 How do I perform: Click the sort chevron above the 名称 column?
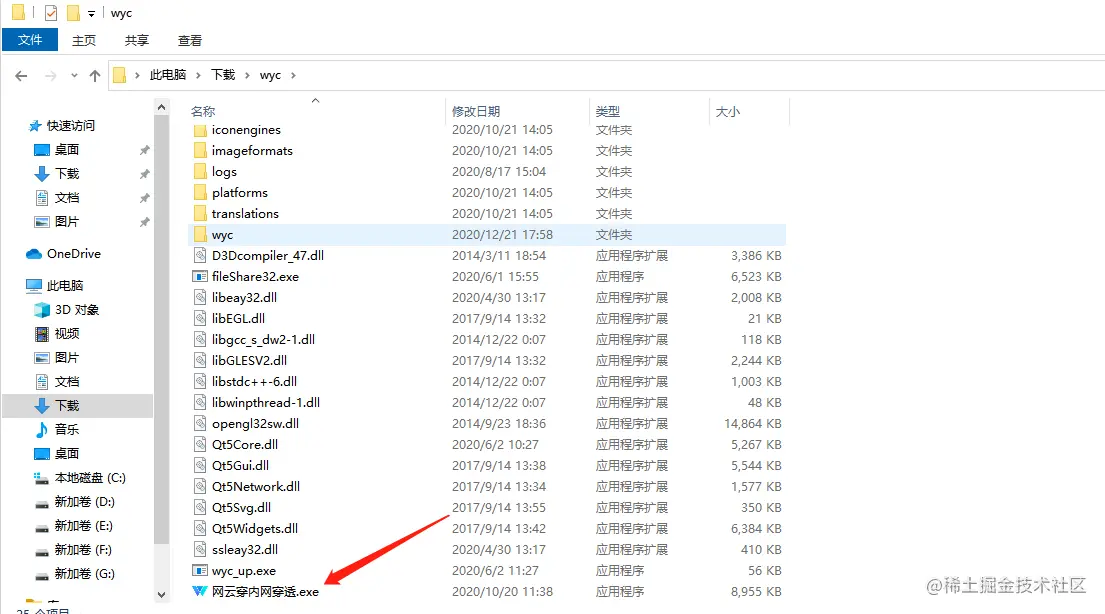pyautogui.click(x=315, y=101)
